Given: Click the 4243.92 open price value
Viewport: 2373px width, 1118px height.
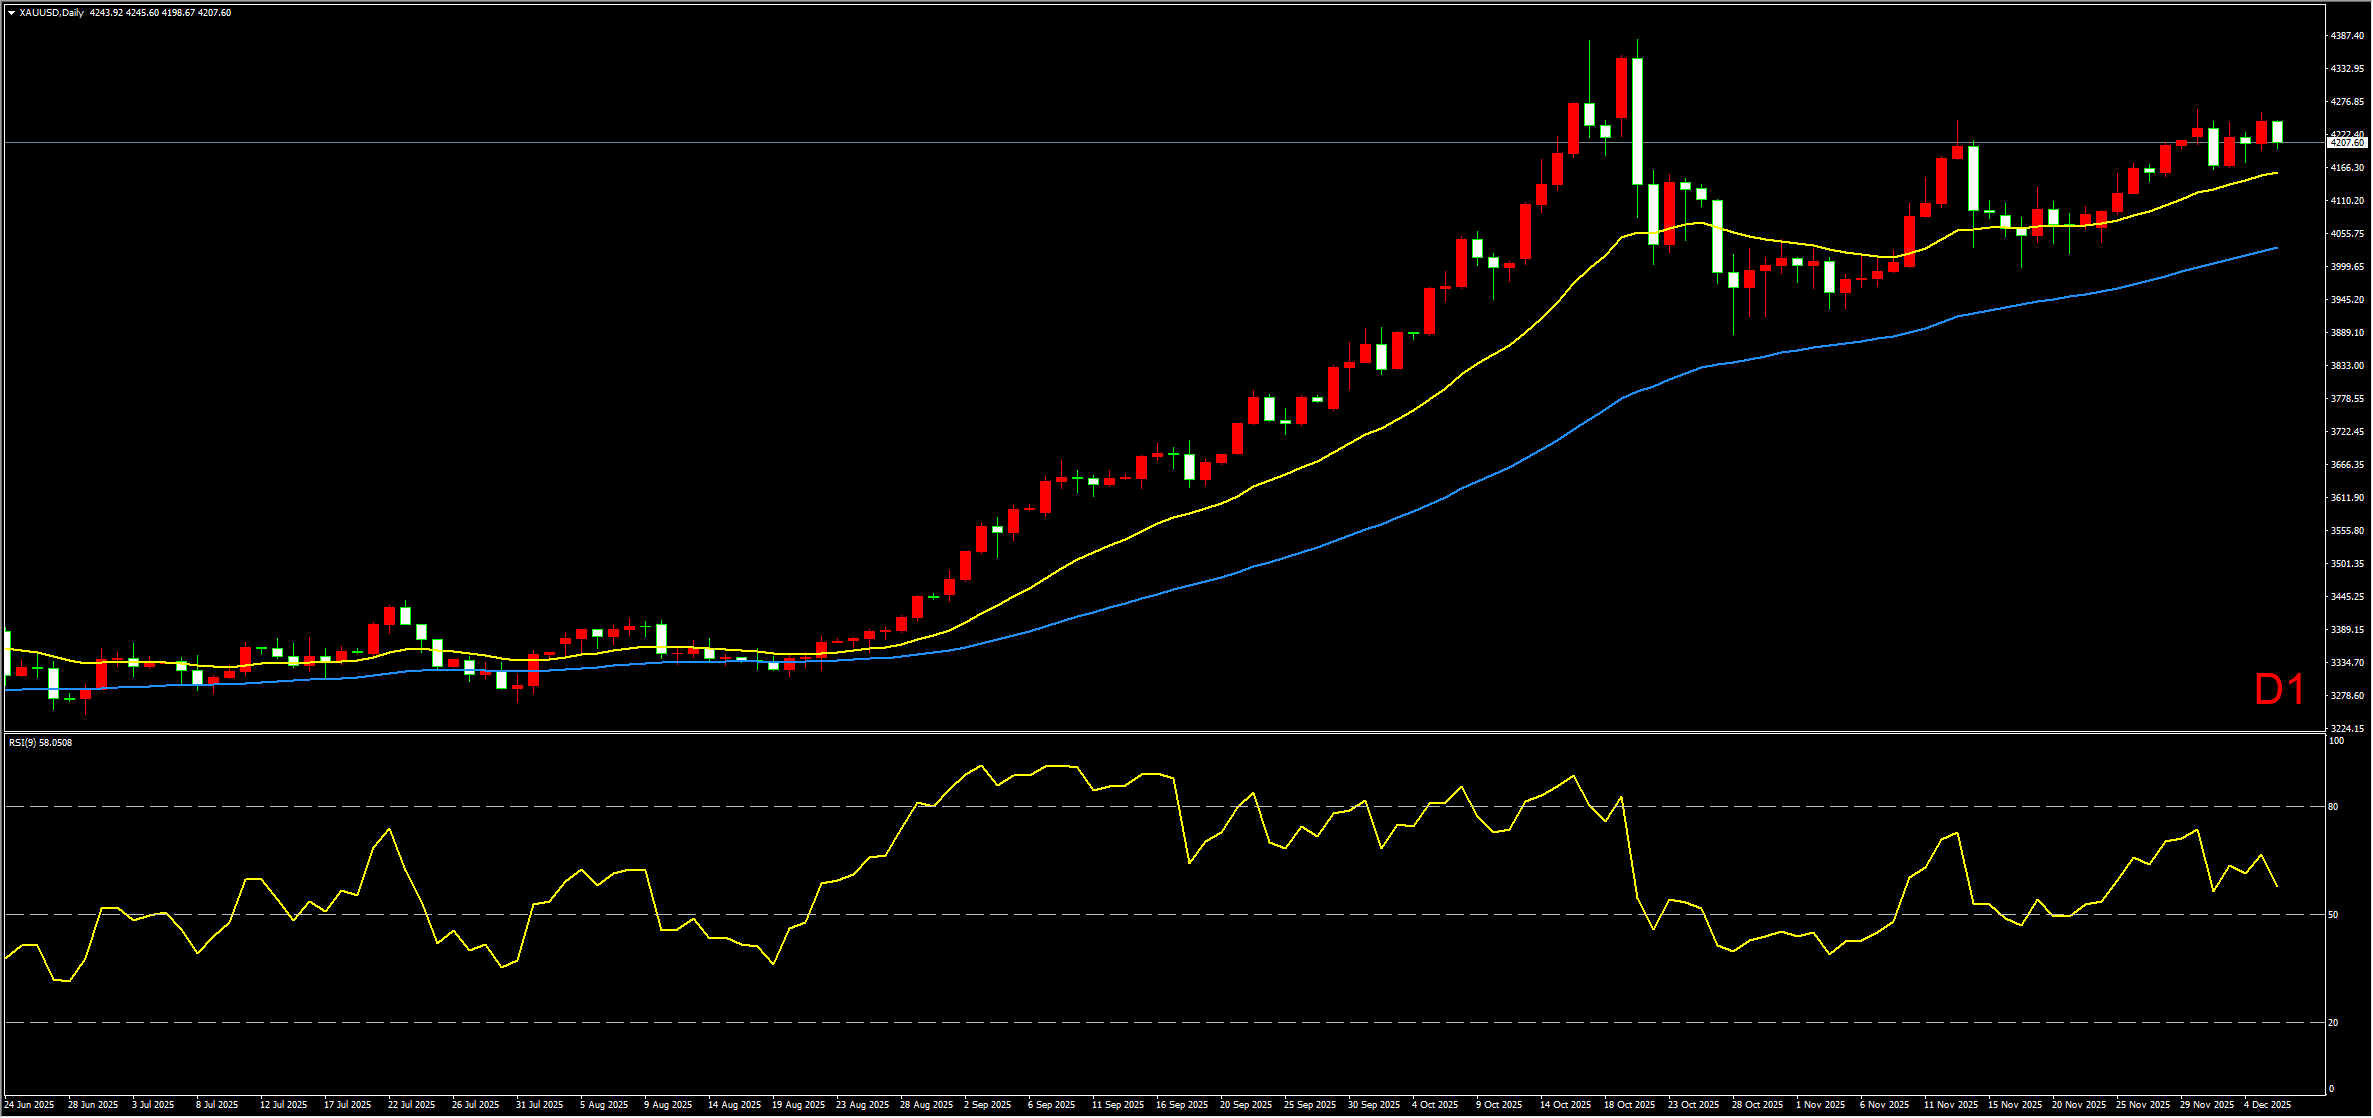Looking at the screenshot, I should (x=105, y=13).
